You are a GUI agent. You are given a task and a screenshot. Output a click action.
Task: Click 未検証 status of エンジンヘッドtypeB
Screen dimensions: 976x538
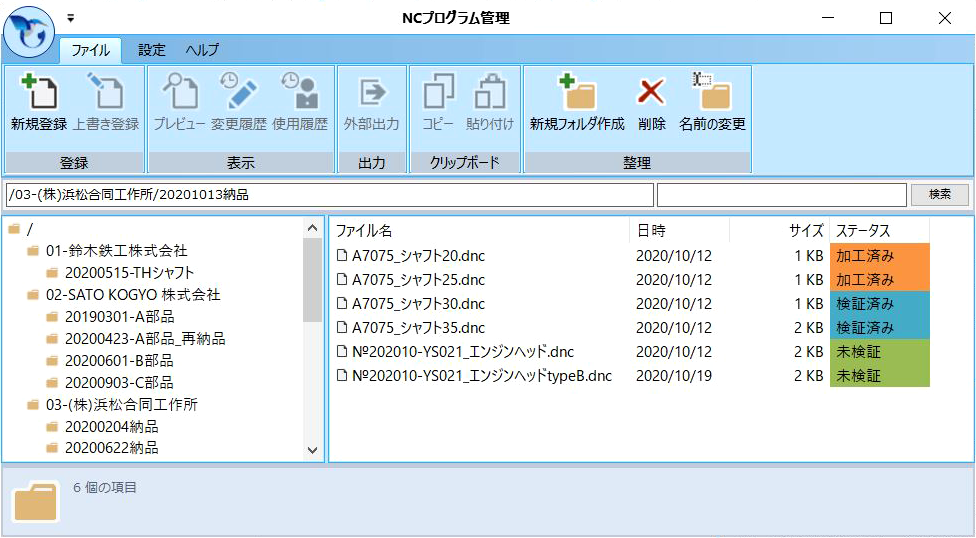[x=880, y=375]
